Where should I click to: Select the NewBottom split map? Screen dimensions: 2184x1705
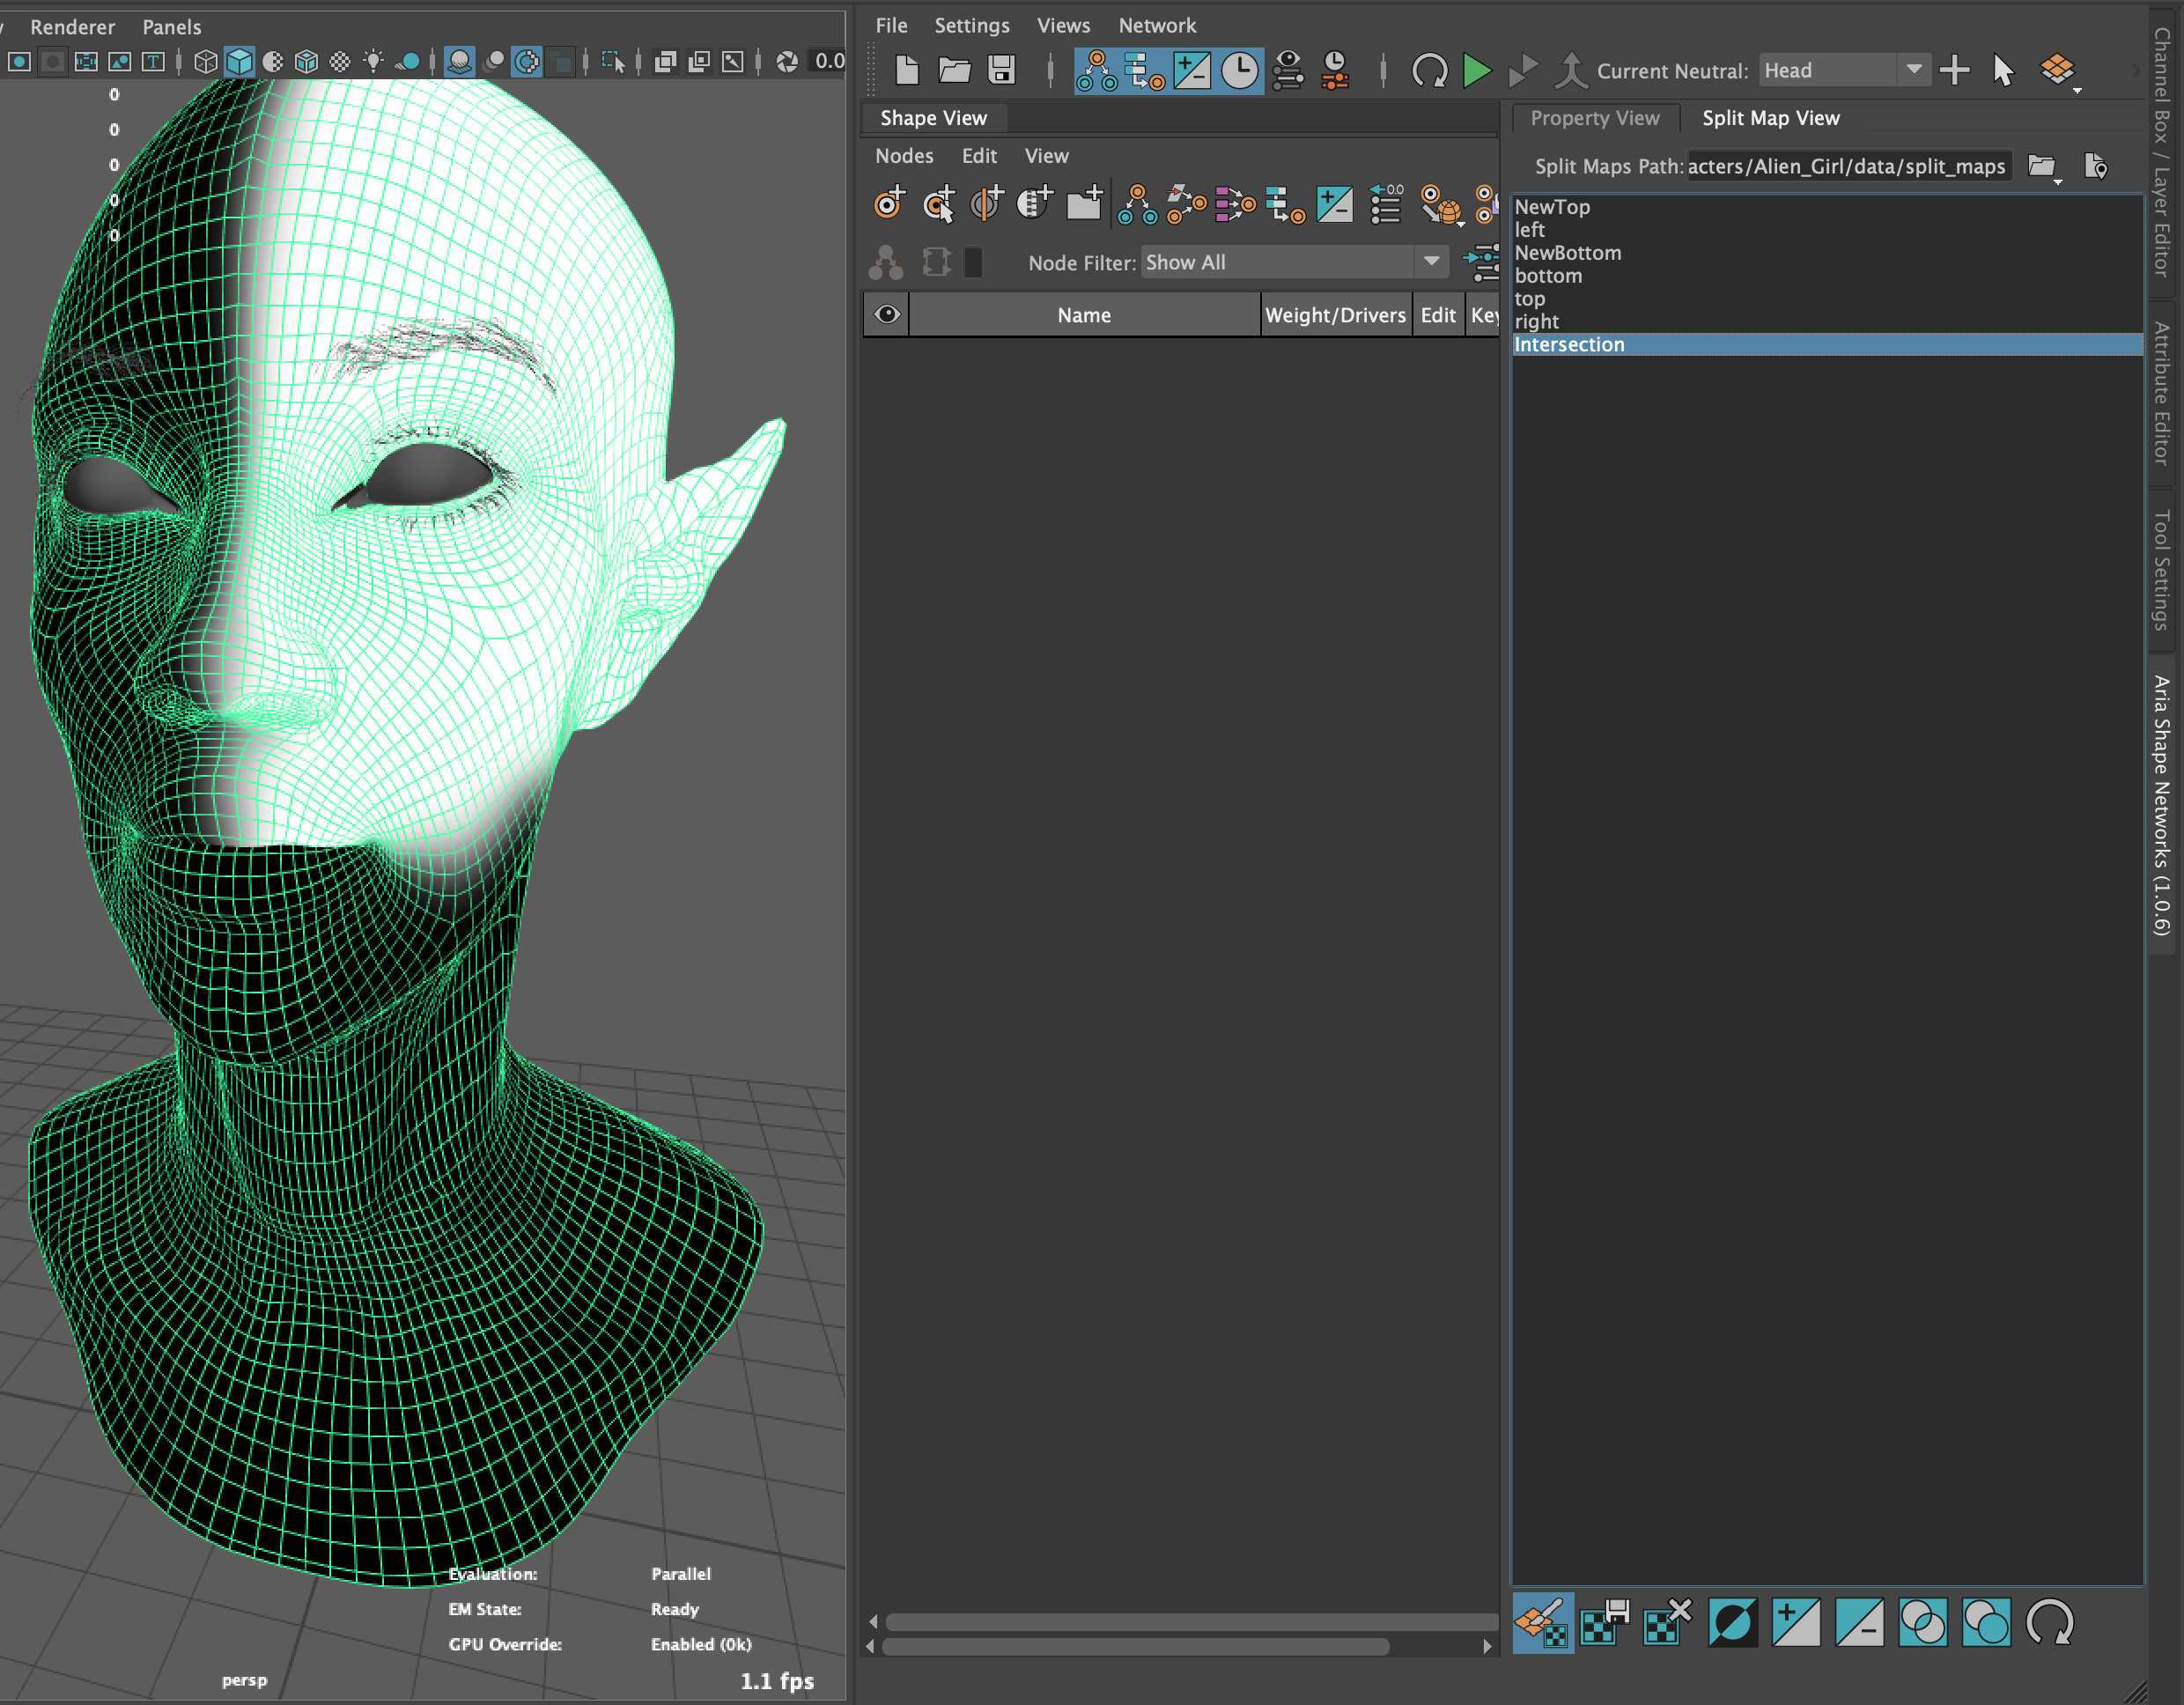click(1827, 253)
